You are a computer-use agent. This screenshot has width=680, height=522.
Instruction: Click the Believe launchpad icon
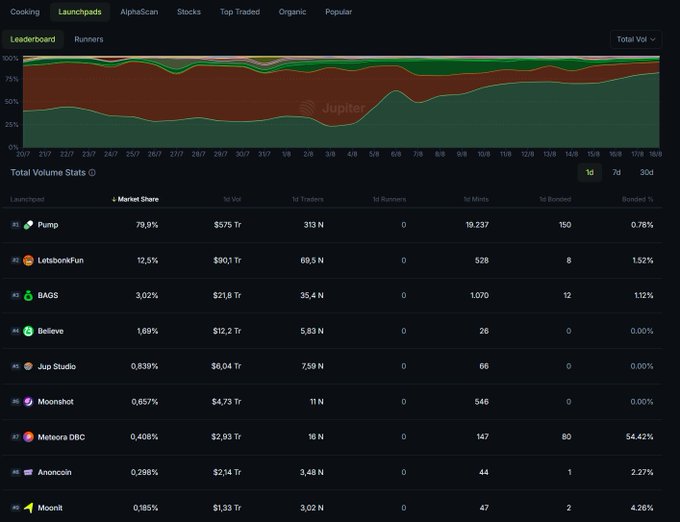point(28,331)
